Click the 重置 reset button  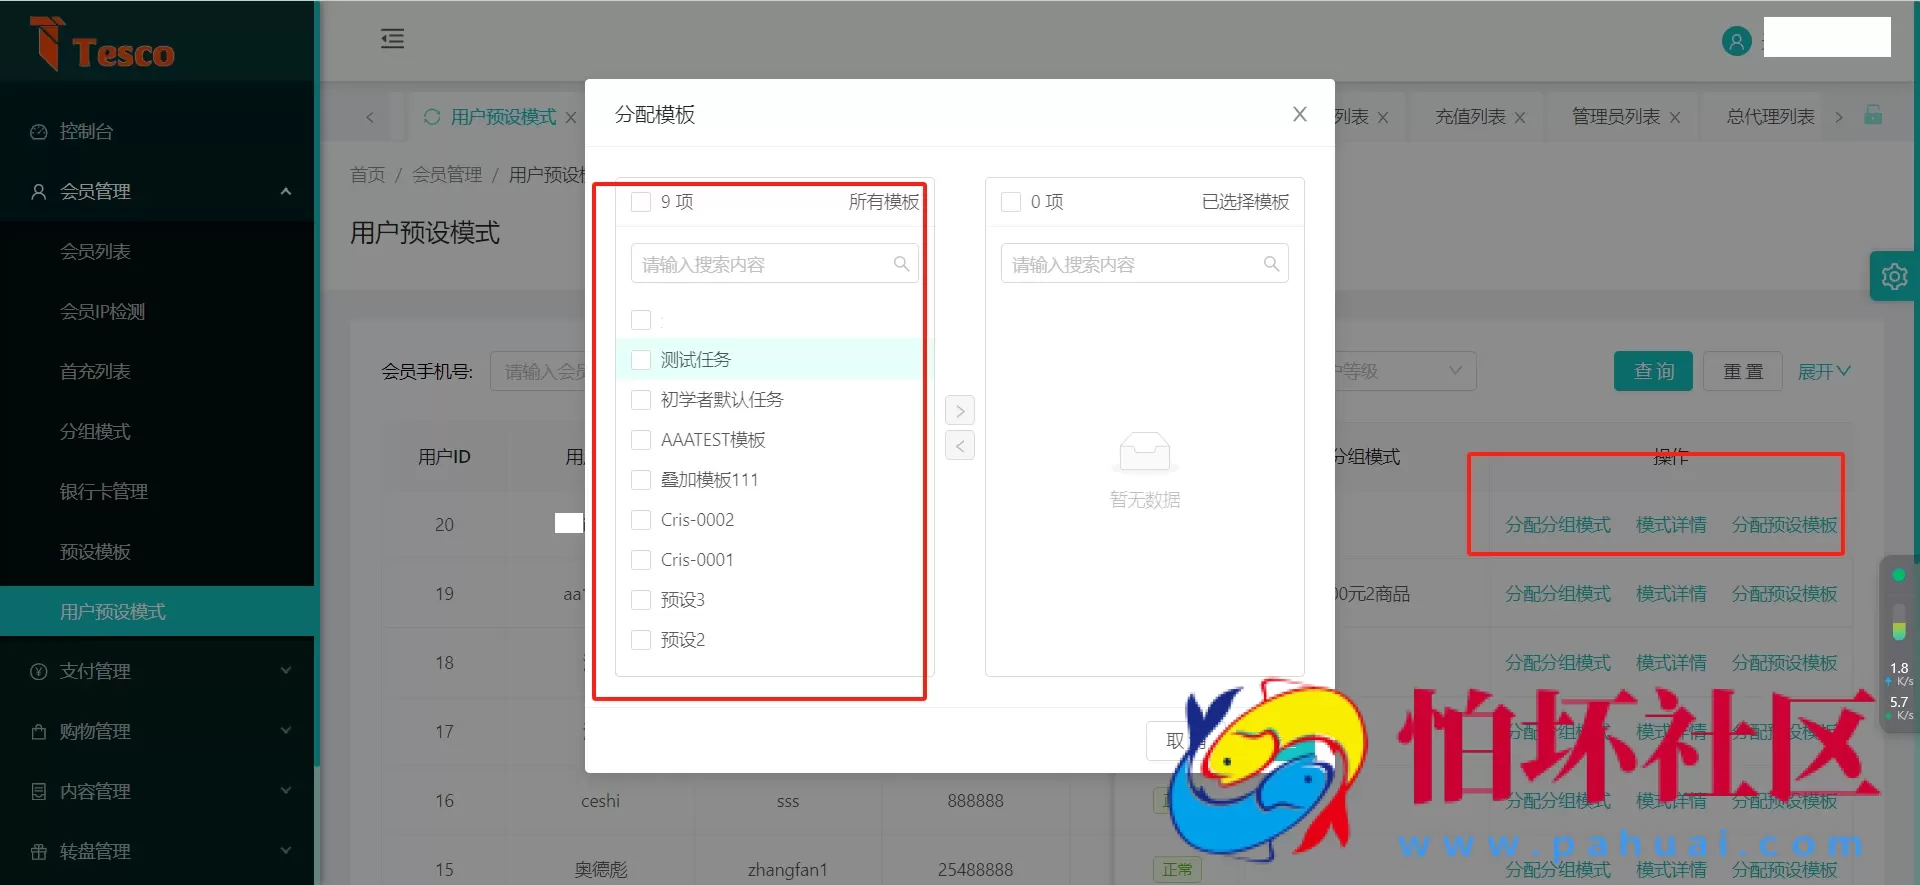click(1743, 371)
